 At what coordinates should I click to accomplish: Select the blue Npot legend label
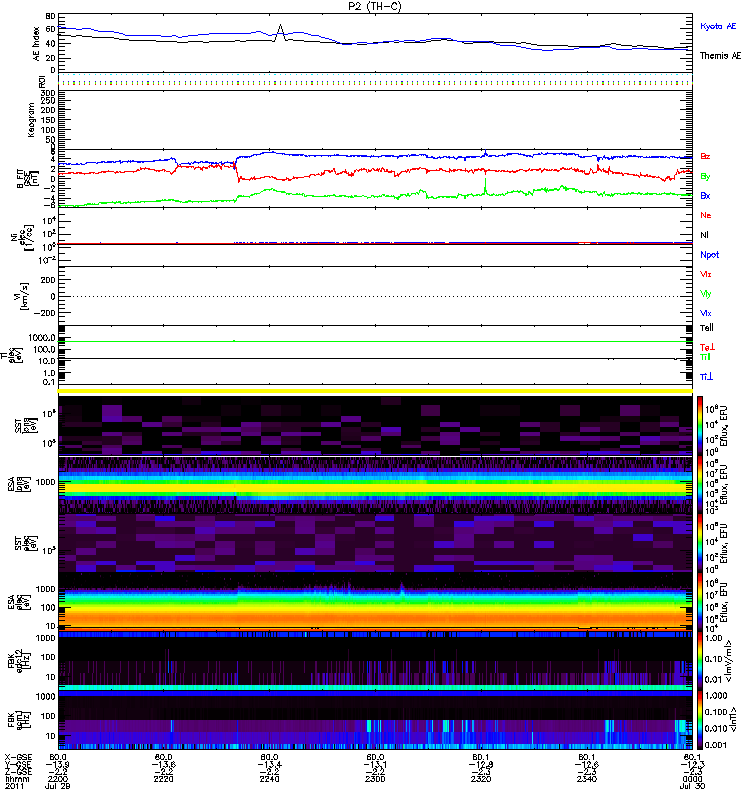709,255
